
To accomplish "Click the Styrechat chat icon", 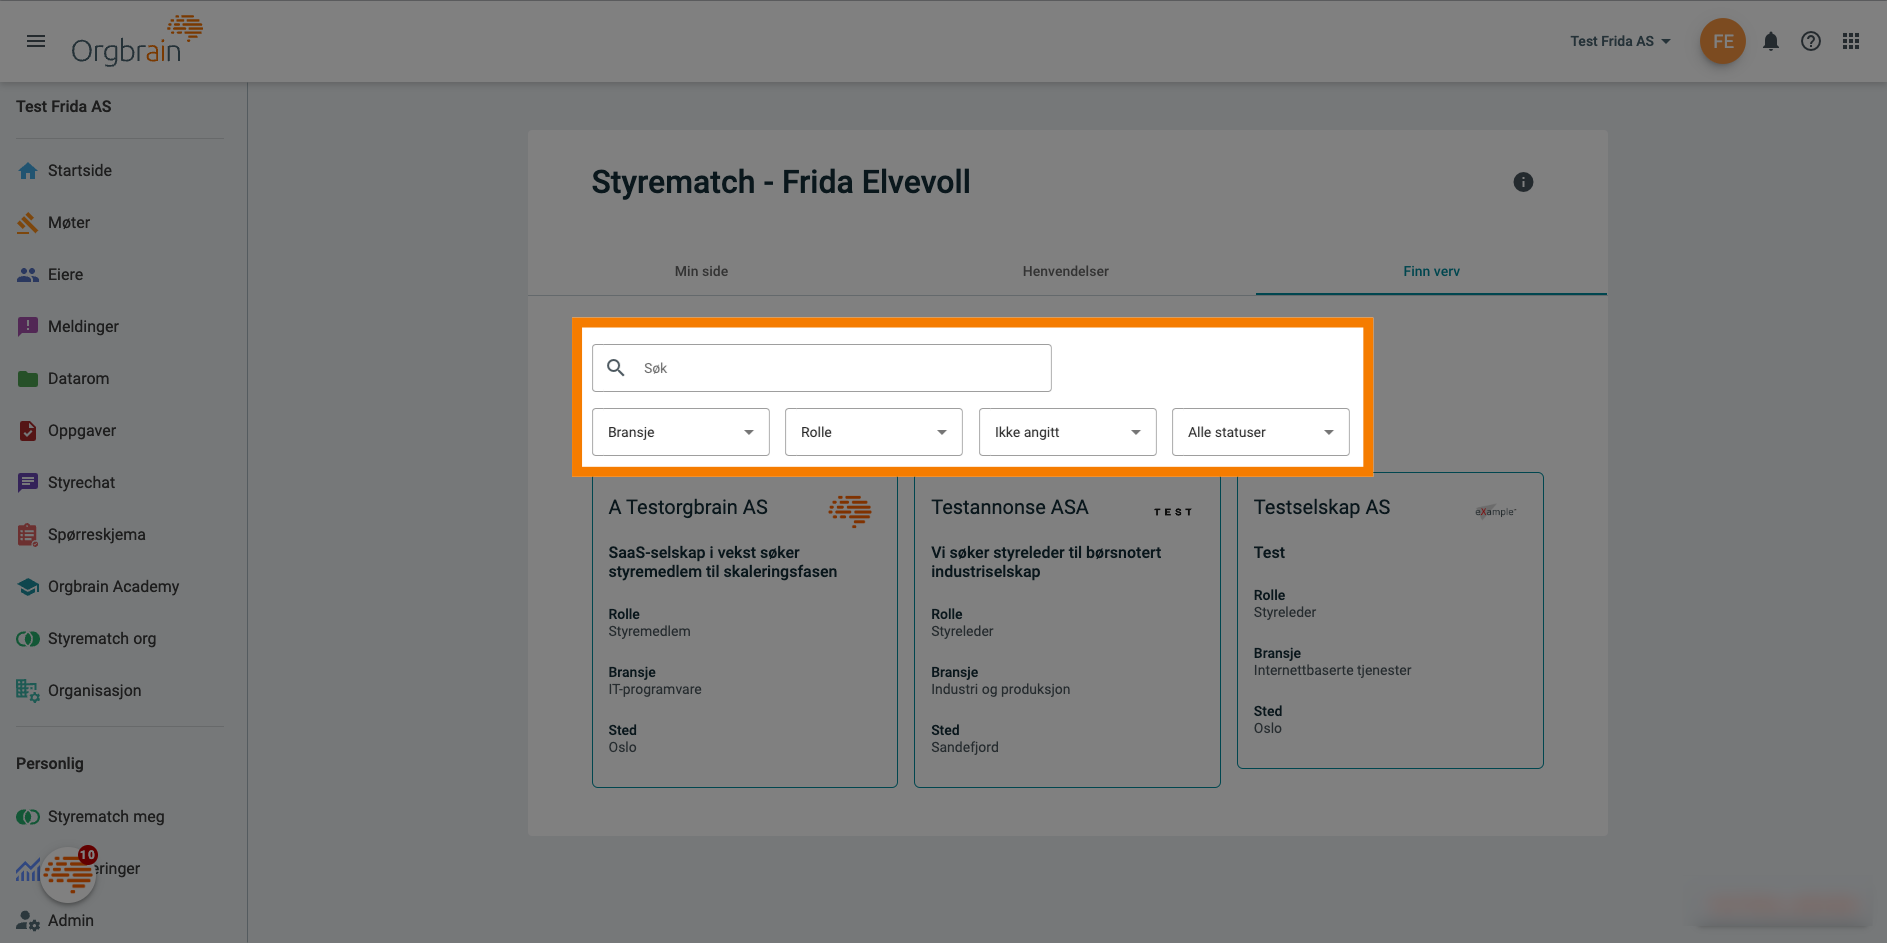I will click(x=28, y=483).
